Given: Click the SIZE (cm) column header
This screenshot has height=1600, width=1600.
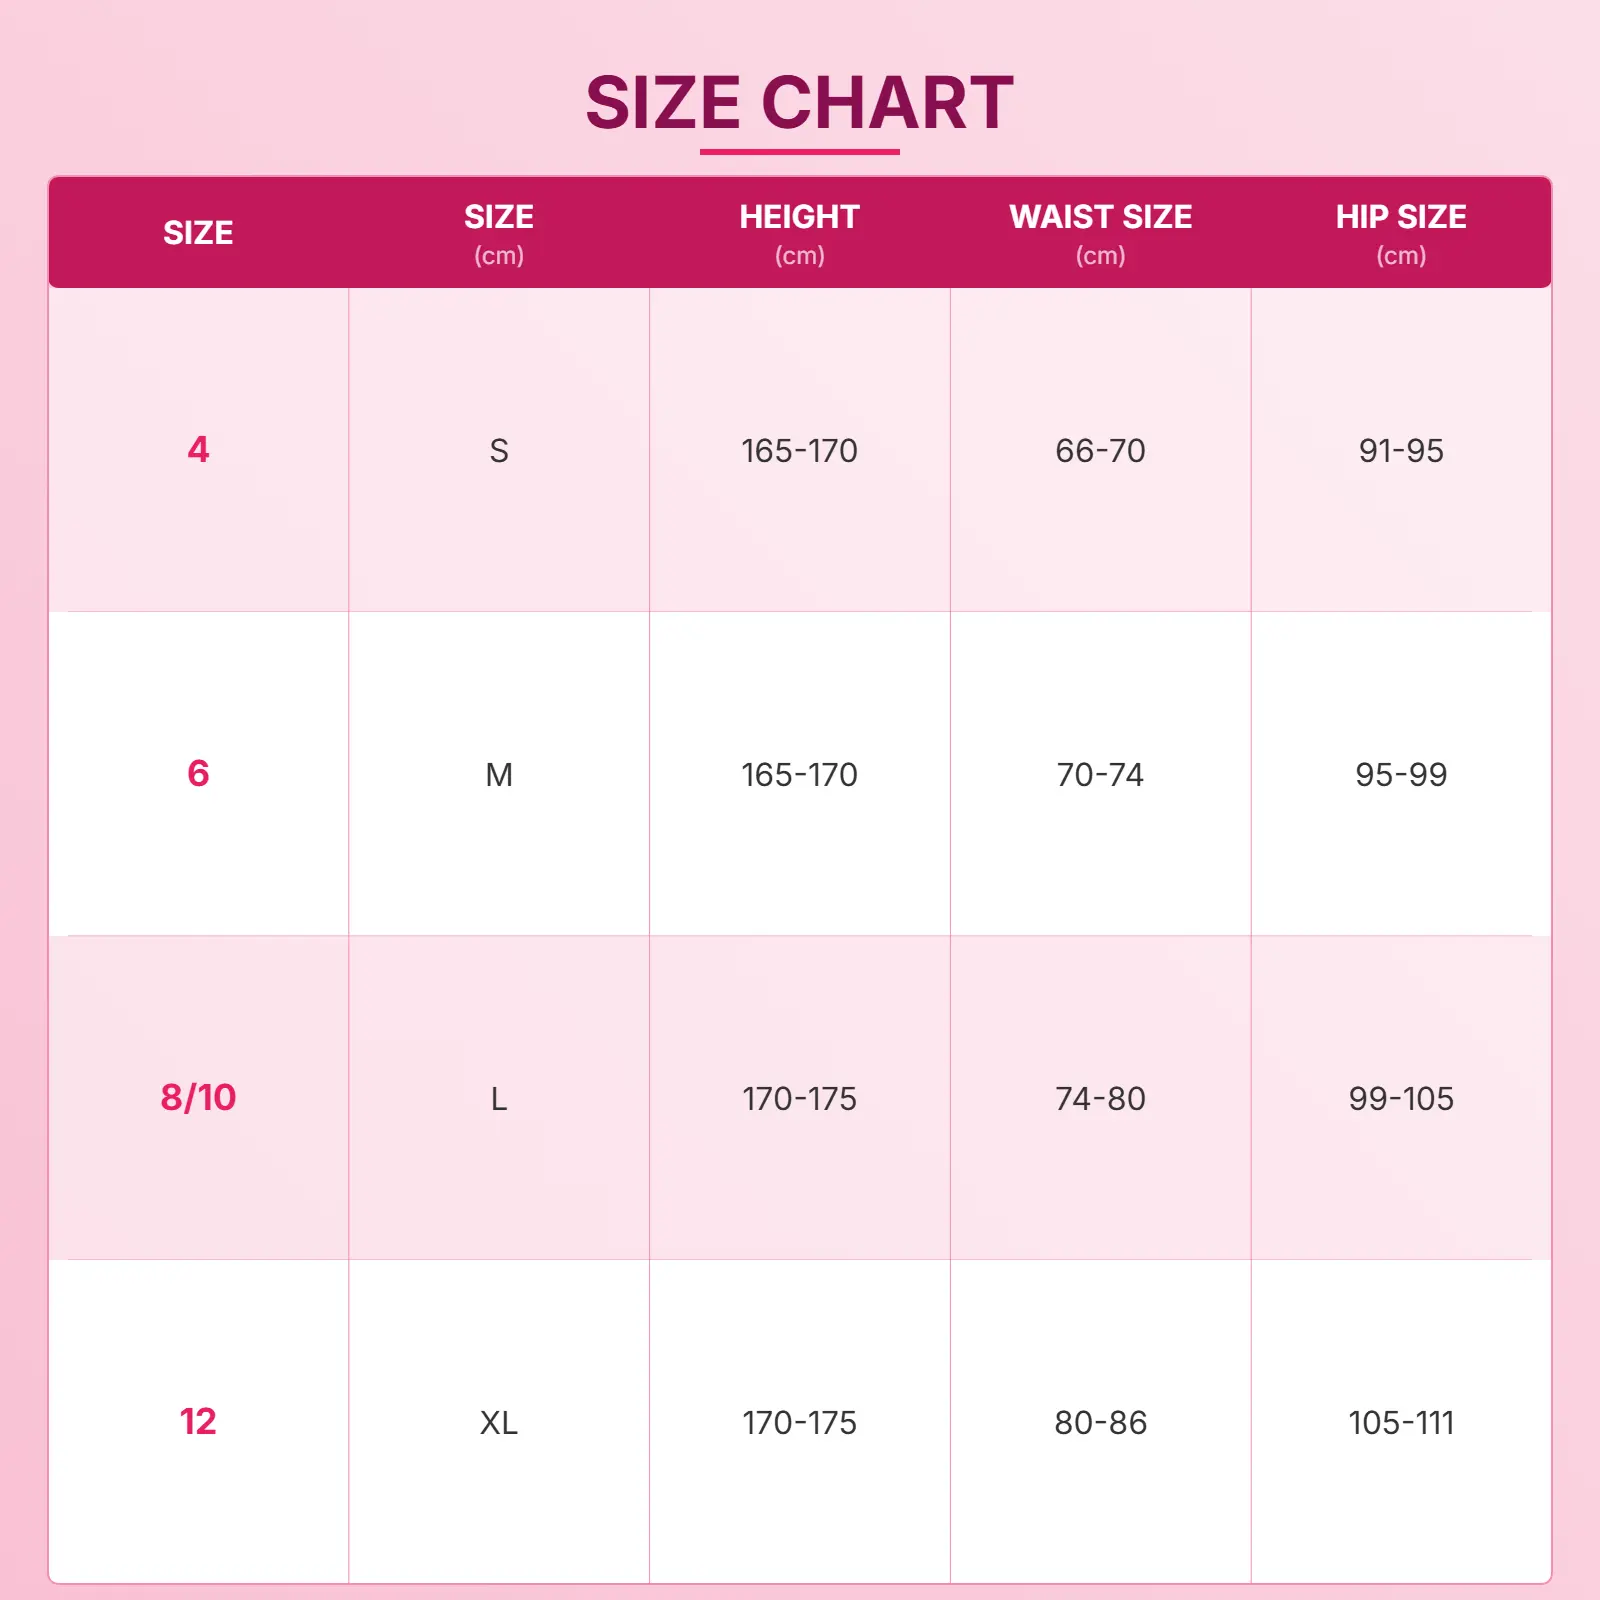Looking at the screenshot, I should pyautogui.click(x=499, y=233).
